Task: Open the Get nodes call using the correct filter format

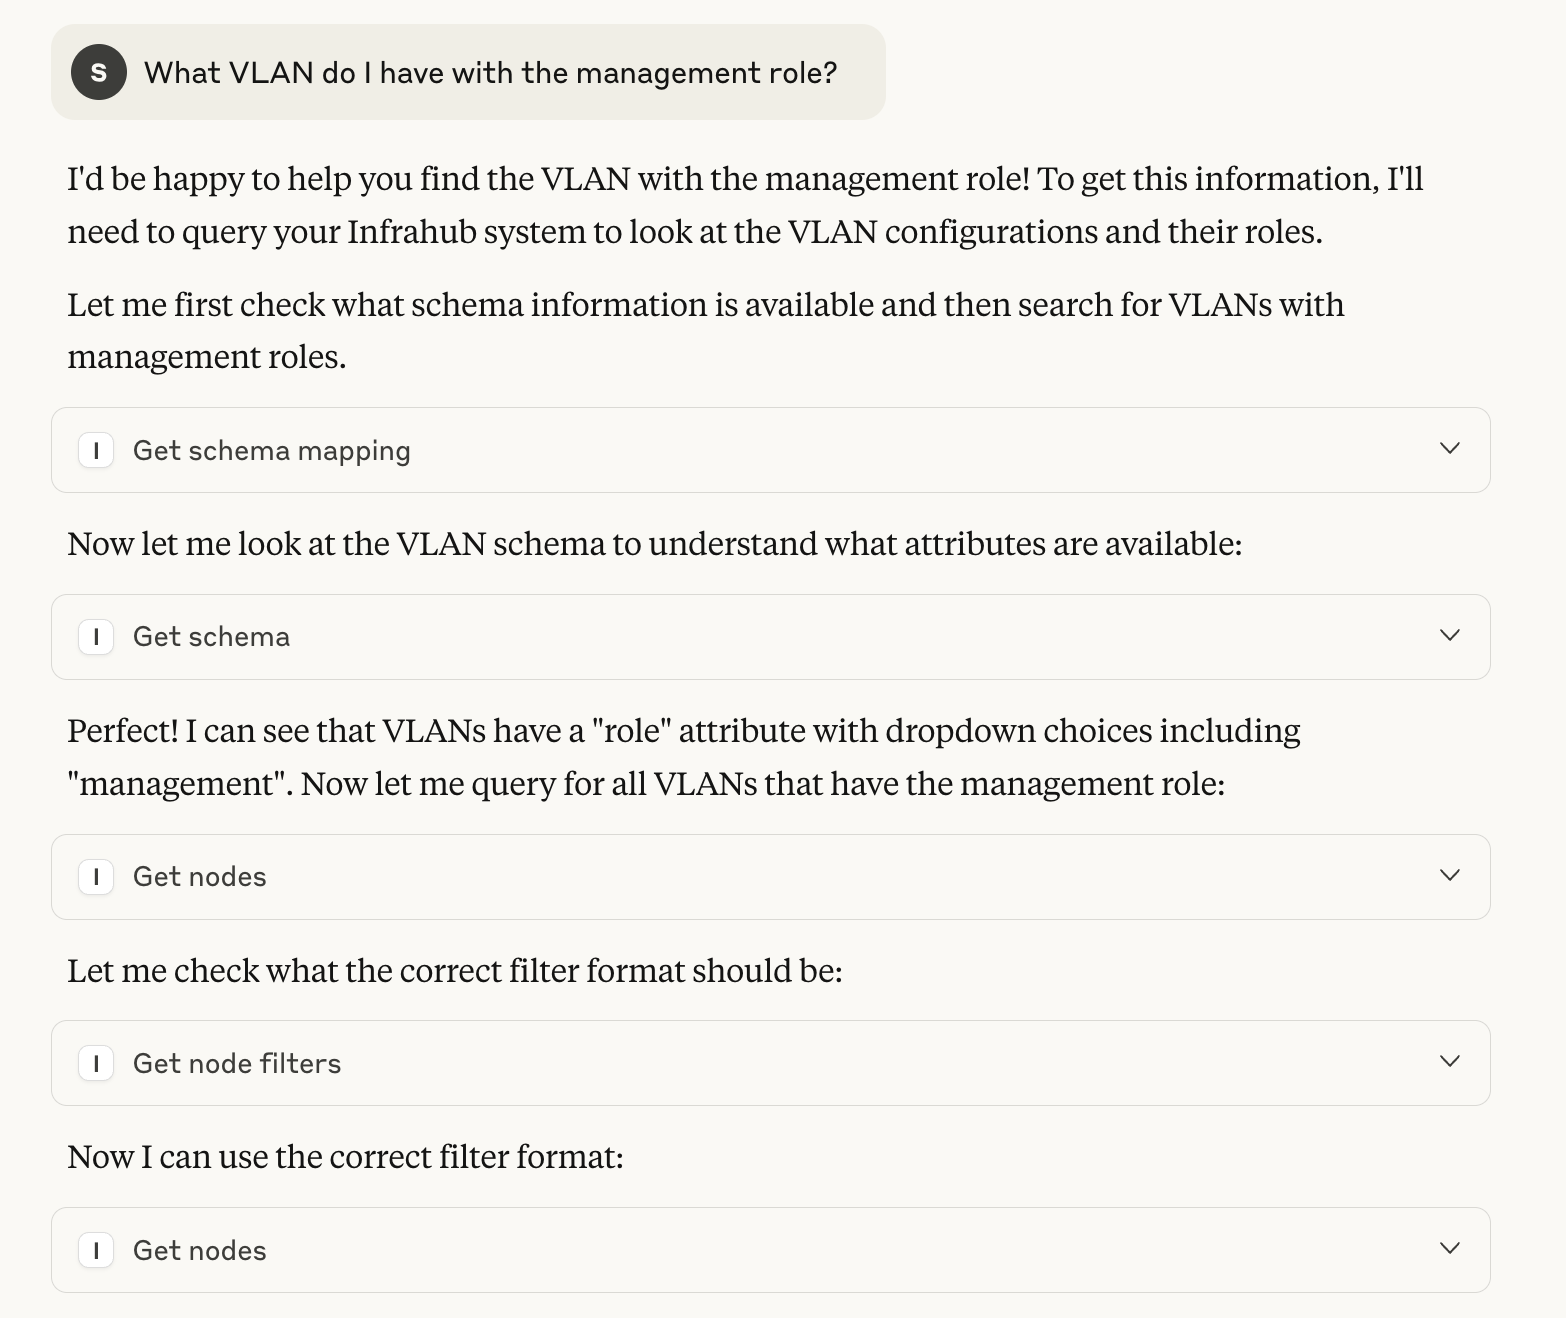Action: pyautogui.click(x=770, y=1250)
